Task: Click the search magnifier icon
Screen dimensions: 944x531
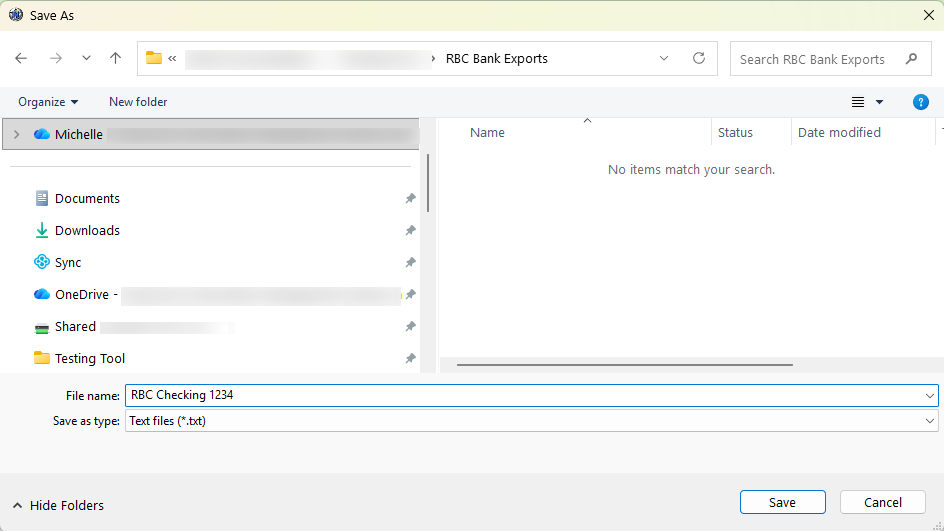Action: click(x=911, y=59)
